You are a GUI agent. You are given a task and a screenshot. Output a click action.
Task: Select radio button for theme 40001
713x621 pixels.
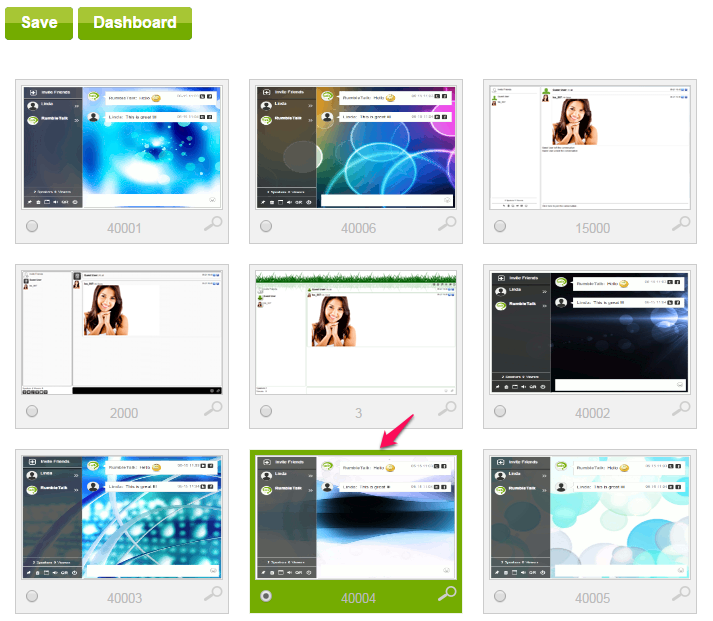pyautogui.click(x=32, y=227)
